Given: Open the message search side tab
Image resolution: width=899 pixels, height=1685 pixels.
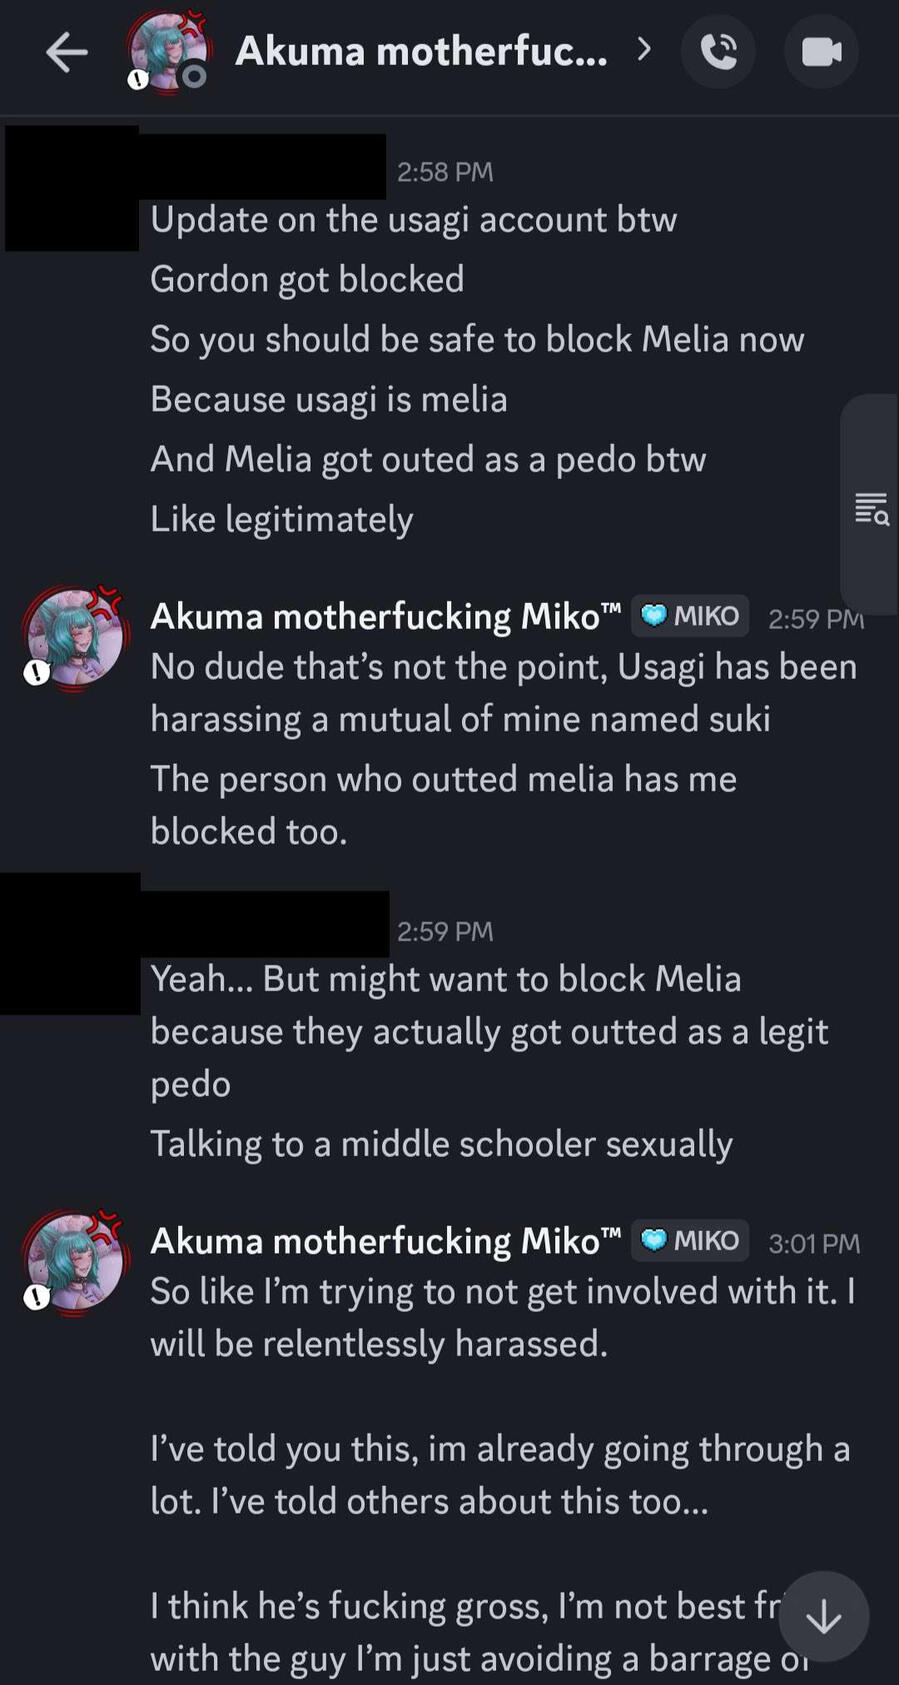Looking at the screenshot, I should point(871,508).
